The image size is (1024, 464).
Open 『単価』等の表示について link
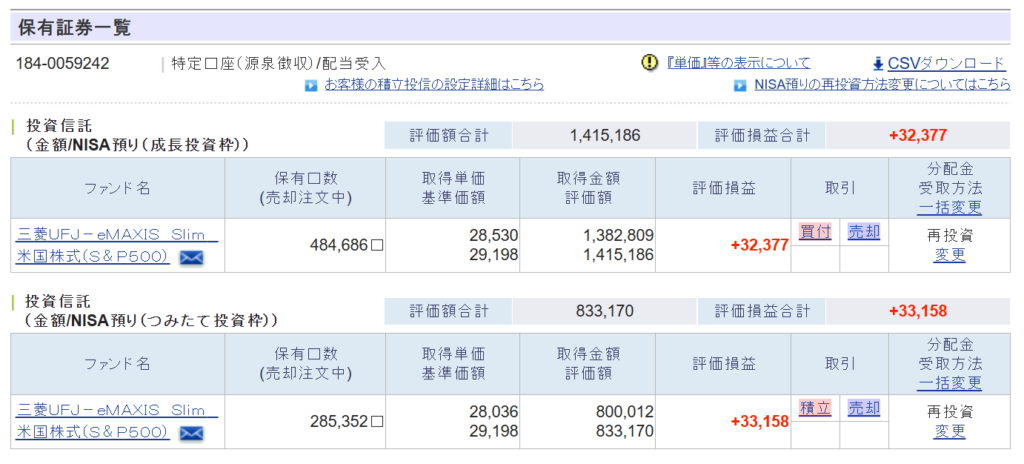pos(738,63)
